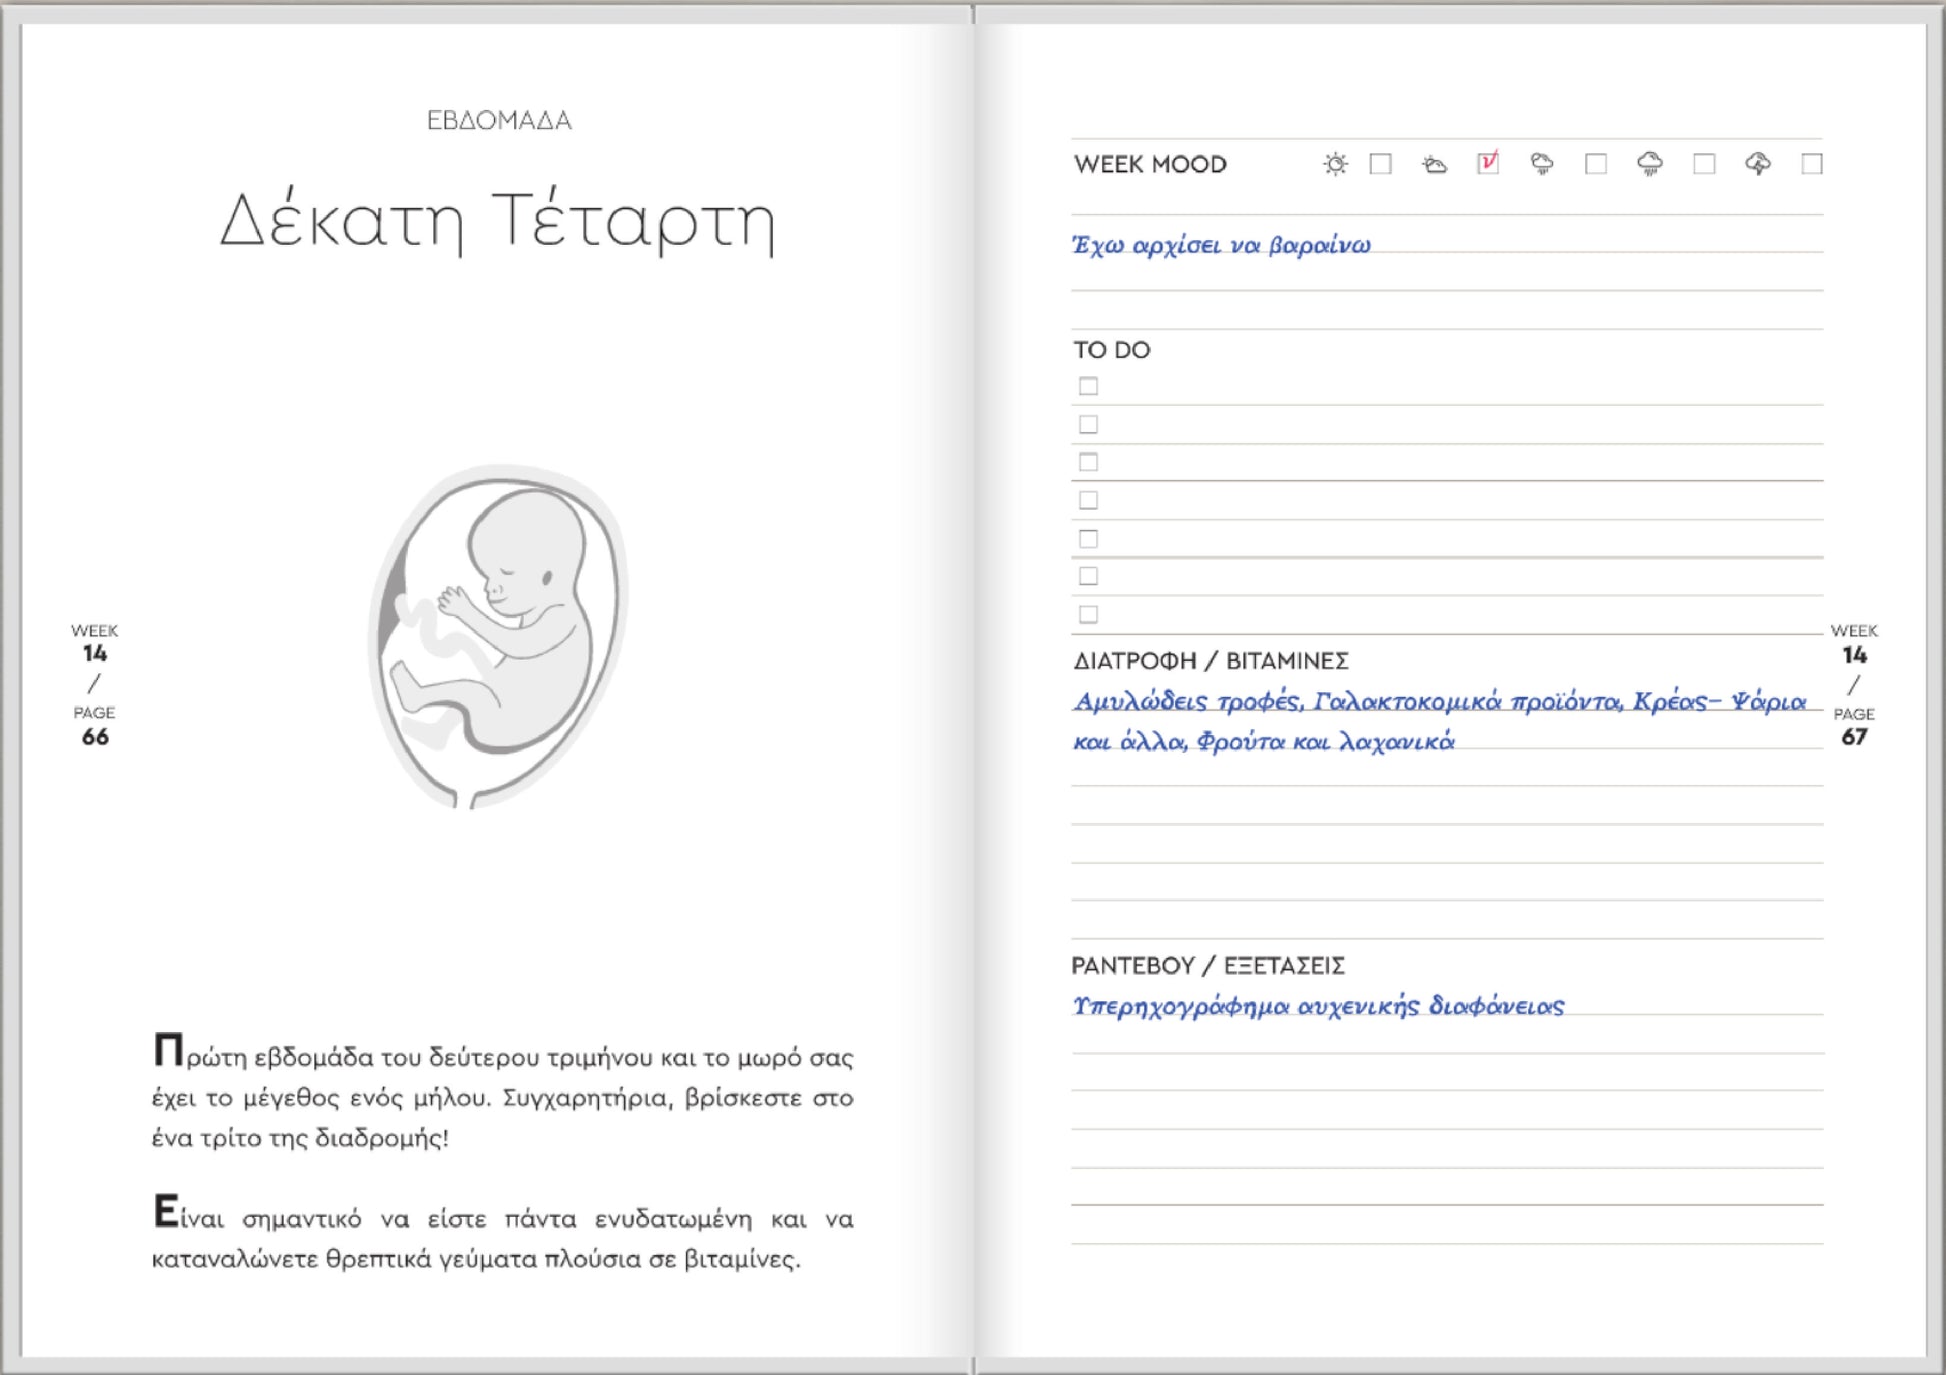
Task: Check the box beside the heavy rain icon
Action: (x=1704, y=164)
